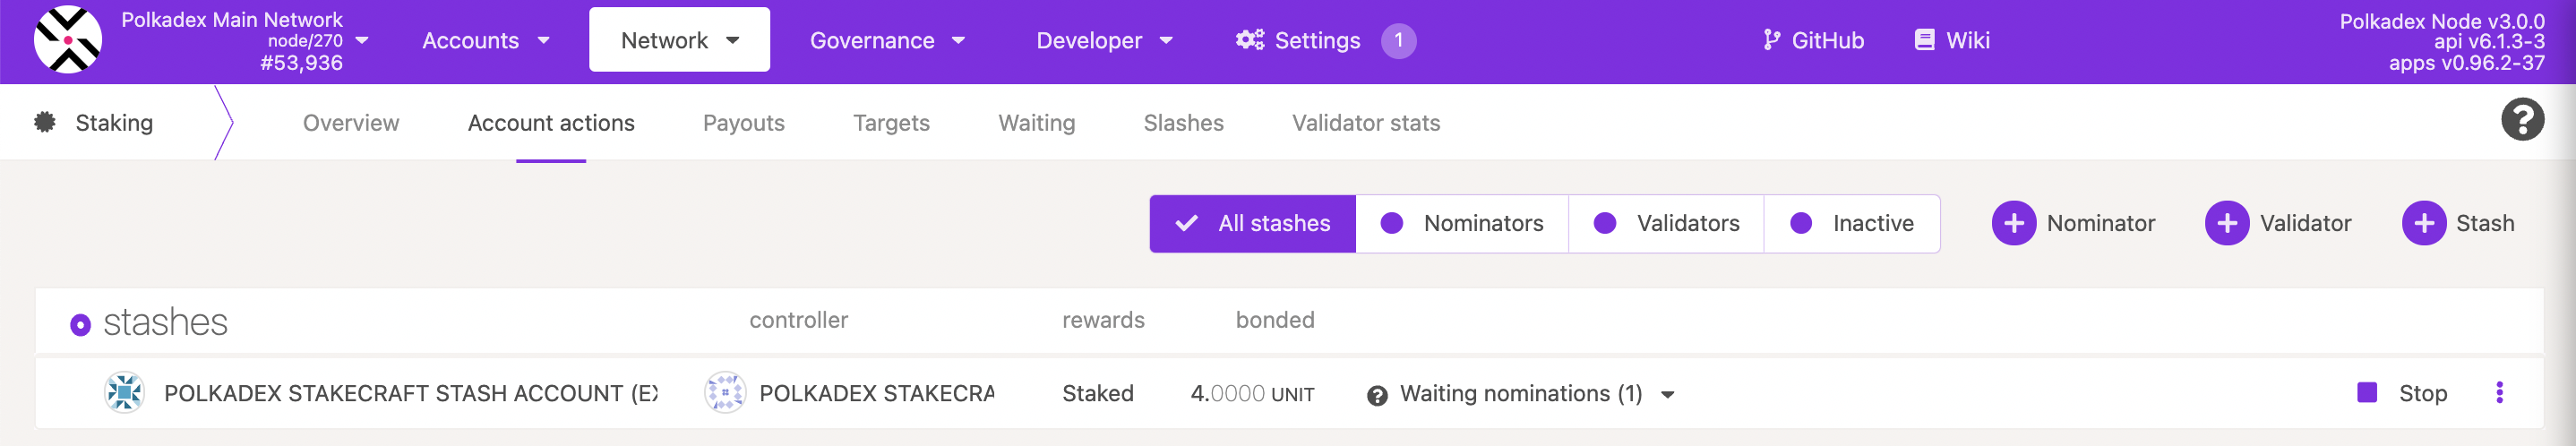Screen dimensions: 2576x446
Task: Add a new Validator
Action: (2278, 223)
